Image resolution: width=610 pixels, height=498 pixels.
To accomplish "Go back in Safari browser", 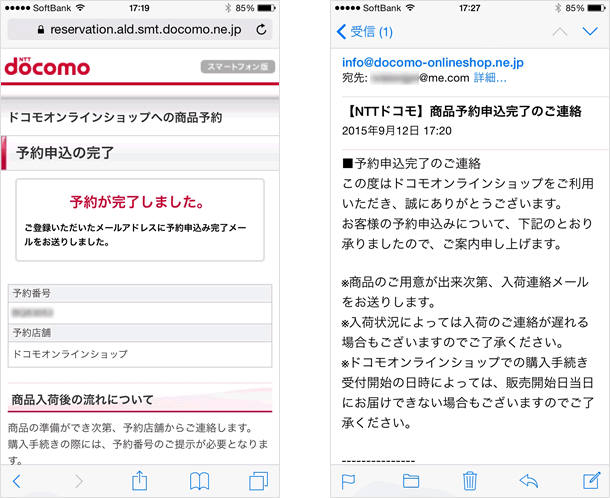I will click(16, 481).
